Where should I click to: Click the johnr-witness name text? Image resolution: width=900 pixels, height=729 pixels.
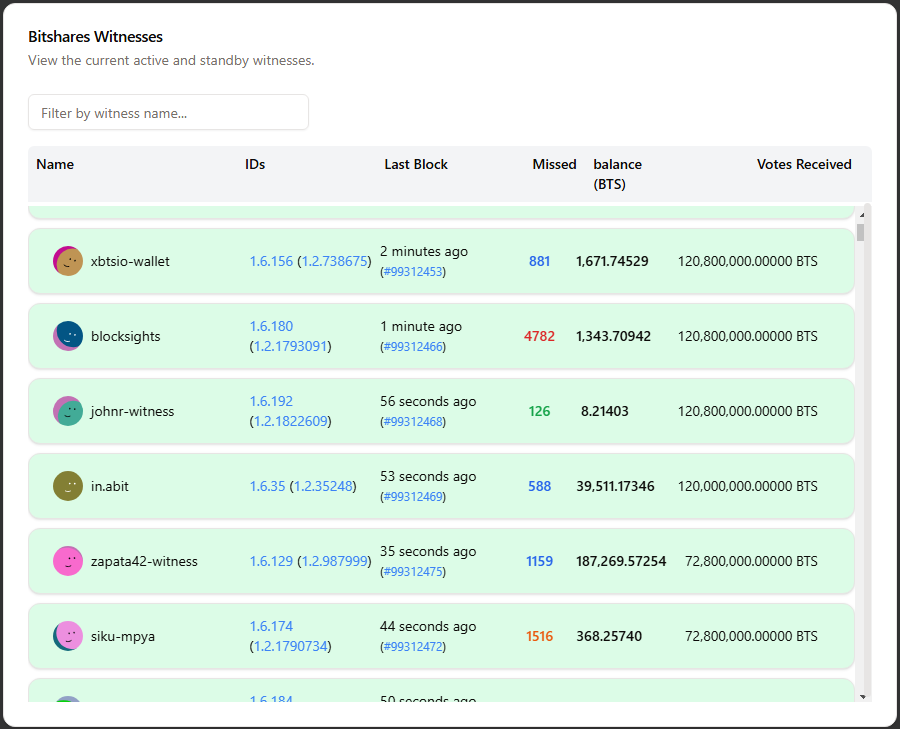(x=132, y=411)
